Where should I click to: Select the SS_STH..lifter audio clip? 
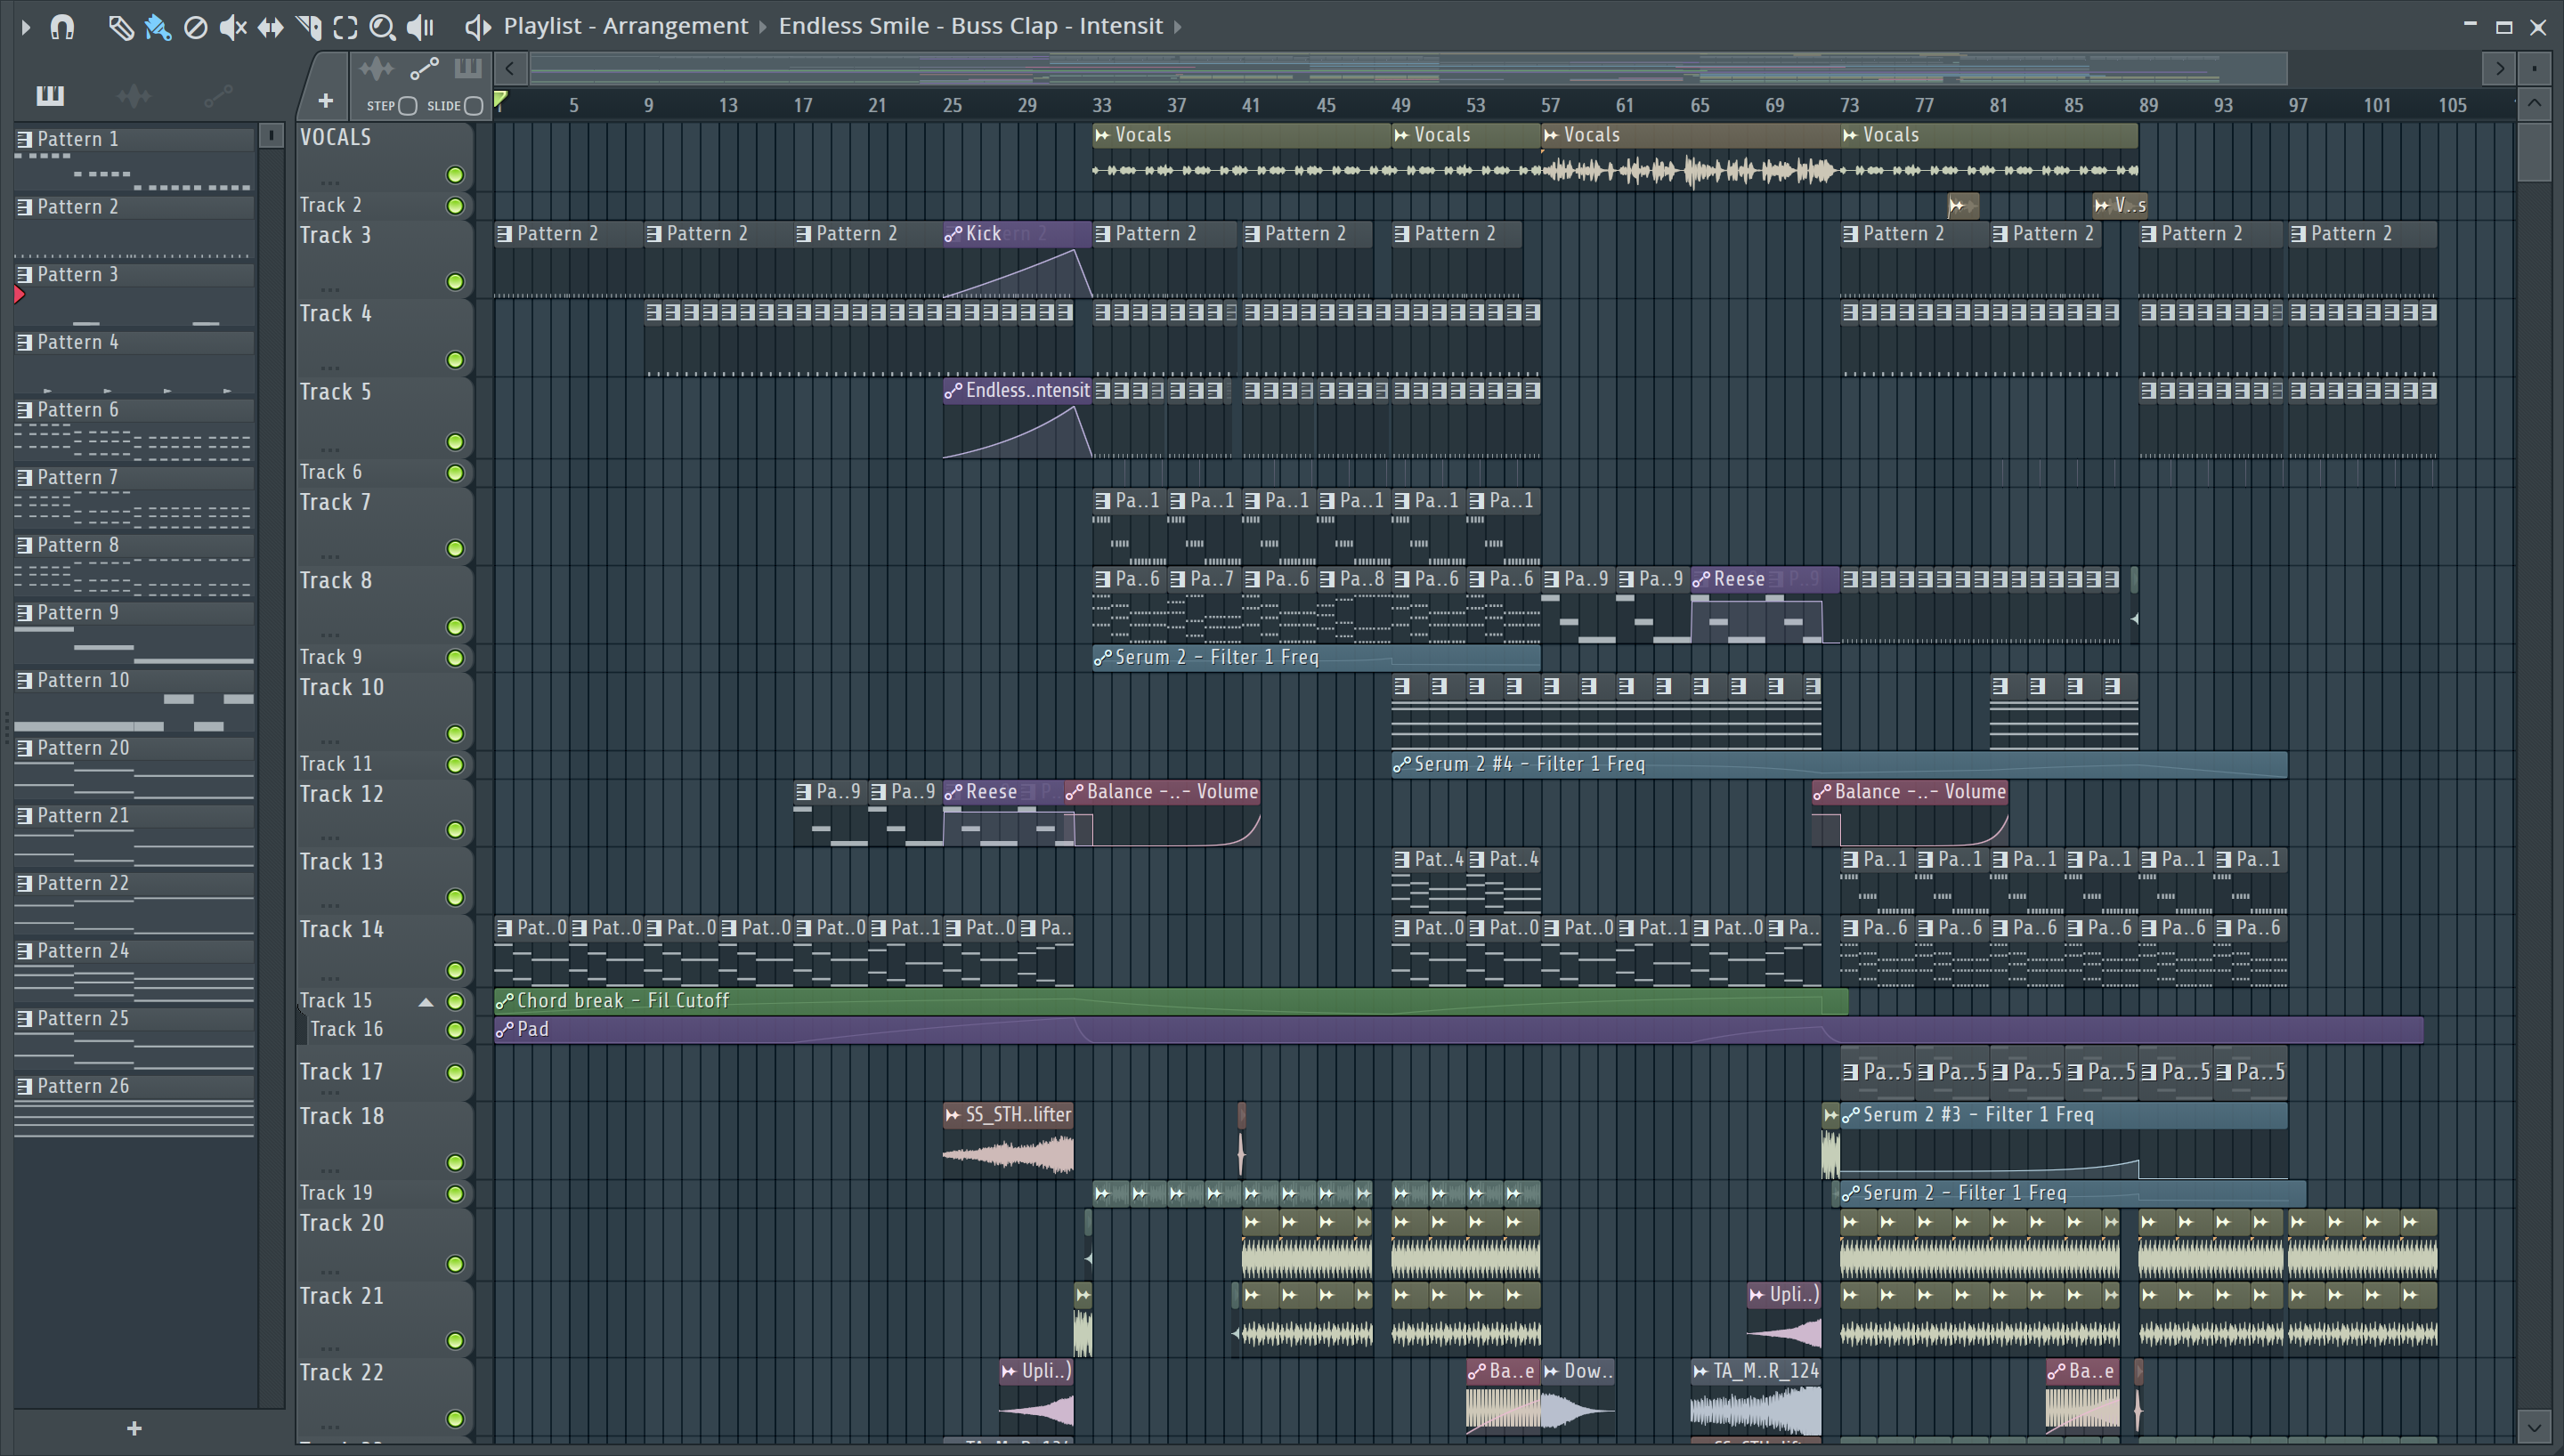coord(1008,1140)
